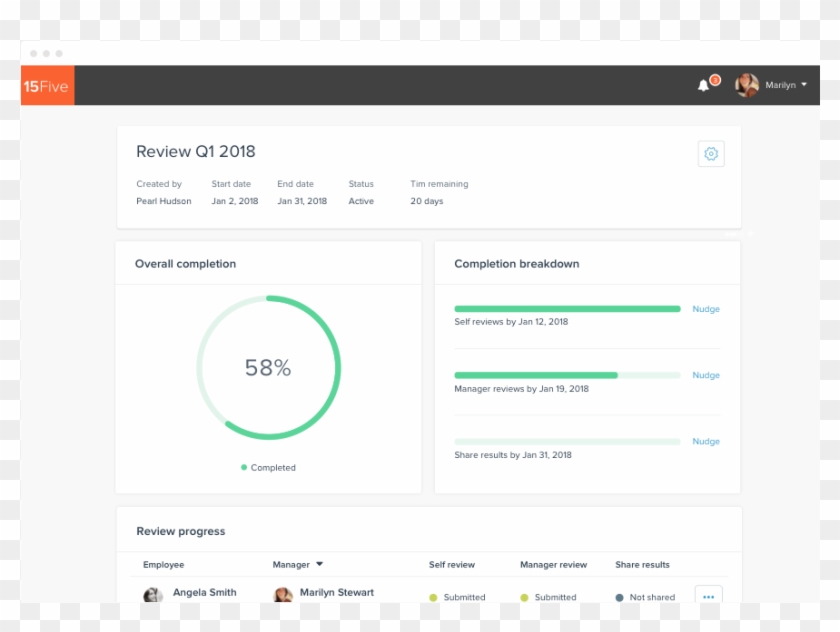The height and width of the screenshot is (632, 840).
Task: Sort by the Manager column arrow
Action: click(319, 565)
